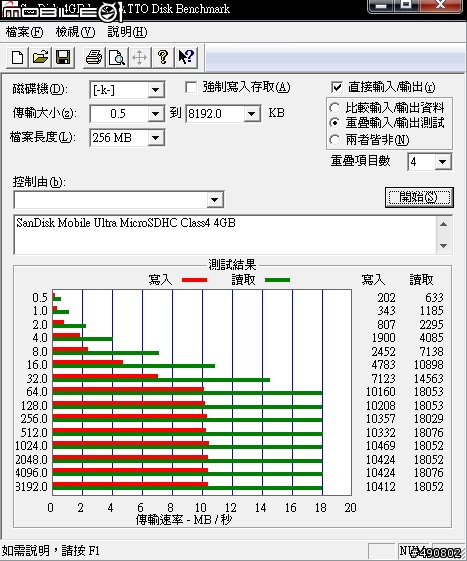Screen dimensions: 467x561
Task: Print results using the printer icon
Action: (94, 57)
